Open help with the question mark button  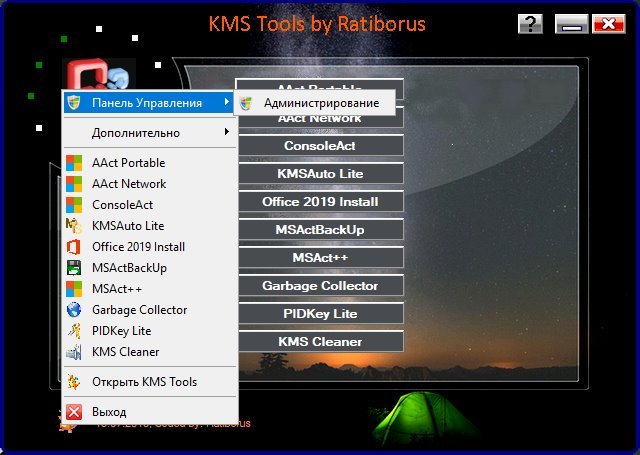point(530,24)
